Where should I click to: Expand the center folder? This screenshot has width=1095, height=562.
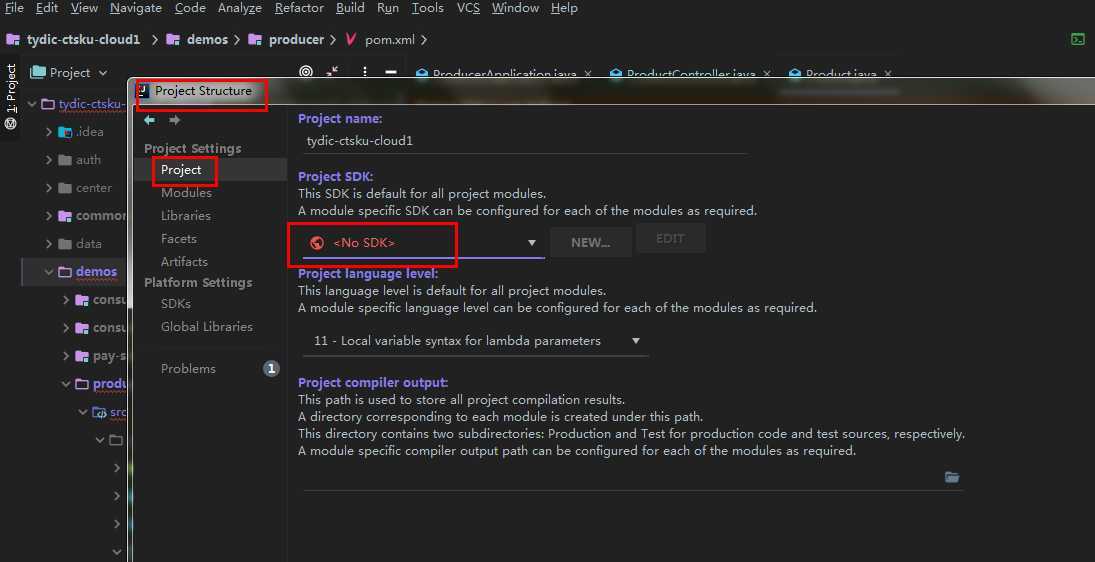pos(49,188)
